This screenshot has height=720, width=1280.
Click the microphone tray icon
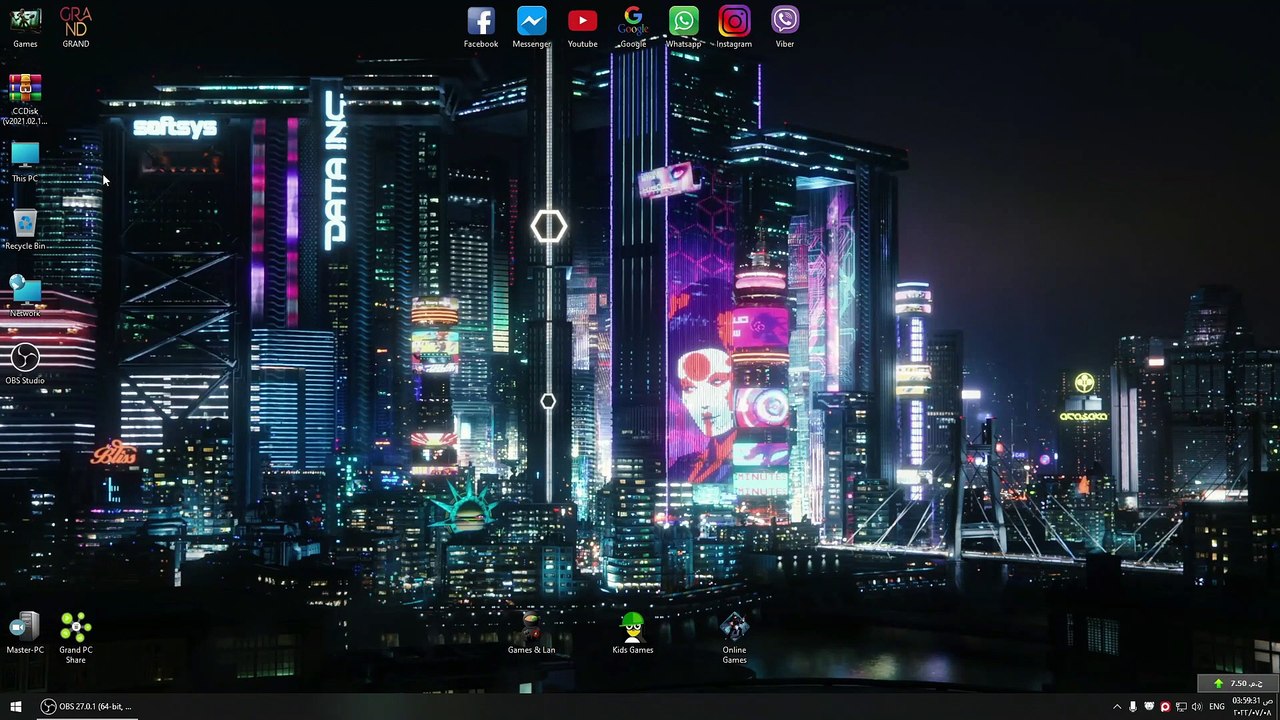pyautogui.click(x=1133, y=707)
